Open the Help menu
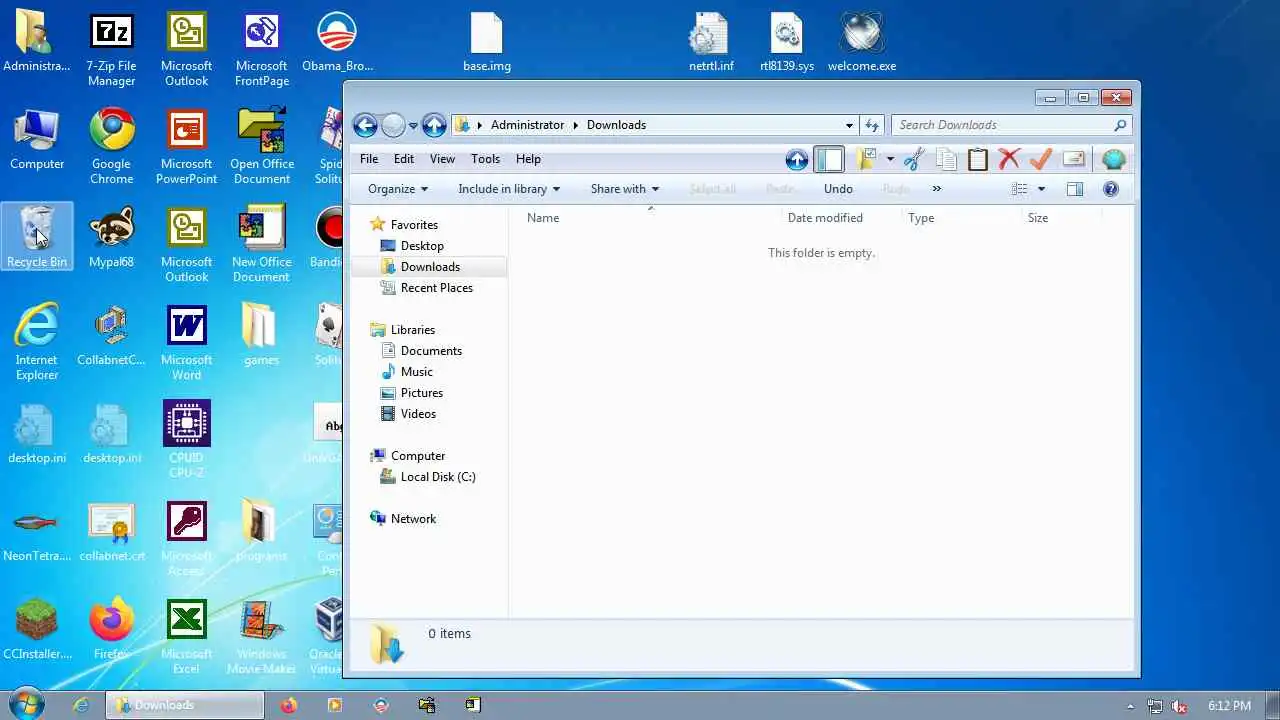The image size is (1280, 720). click(528, 159)
